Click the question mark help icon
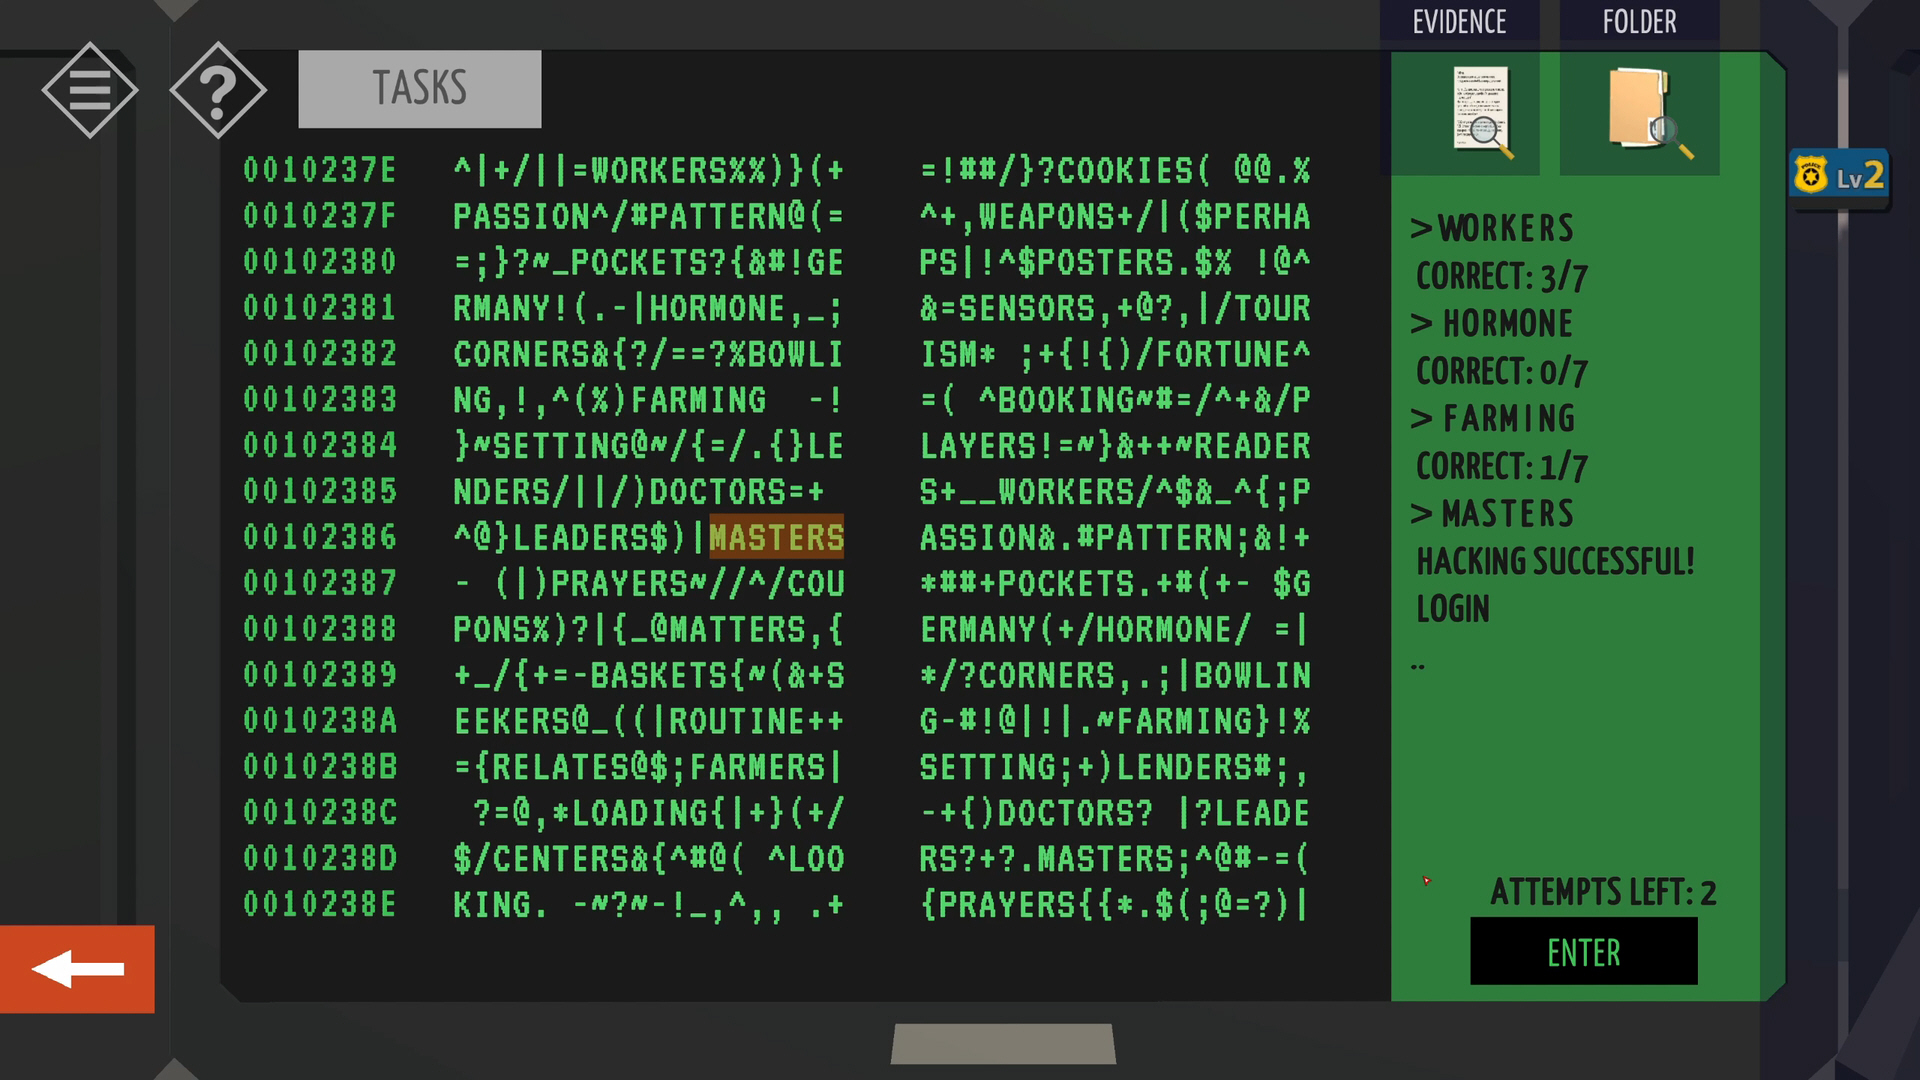This screenshot has width=1920, height=1080. point(218,90)
